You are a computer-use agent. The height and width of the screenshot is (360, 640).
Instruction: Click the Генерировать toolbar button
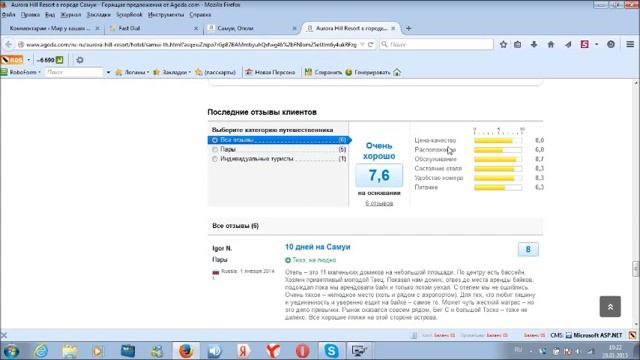pos(368,72)
